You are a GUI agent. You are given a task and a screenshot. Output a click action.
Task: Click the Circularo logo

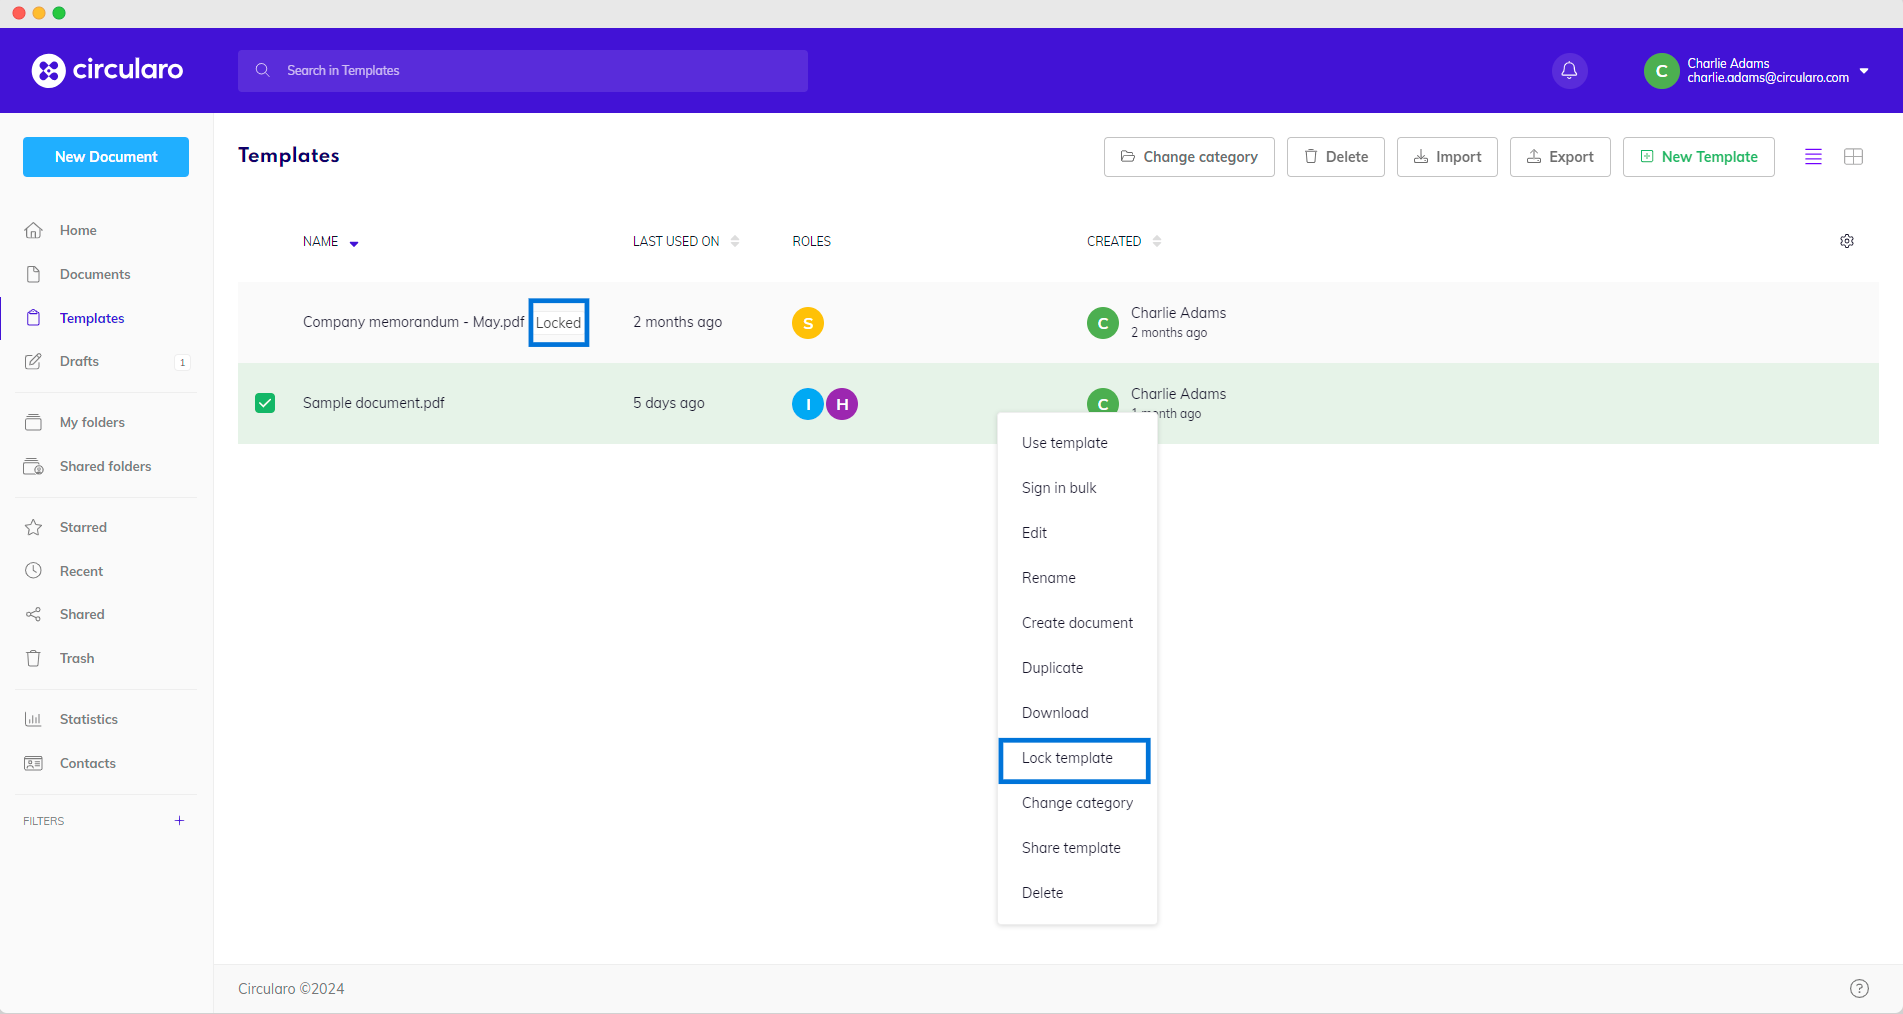(x=107, y=70)
